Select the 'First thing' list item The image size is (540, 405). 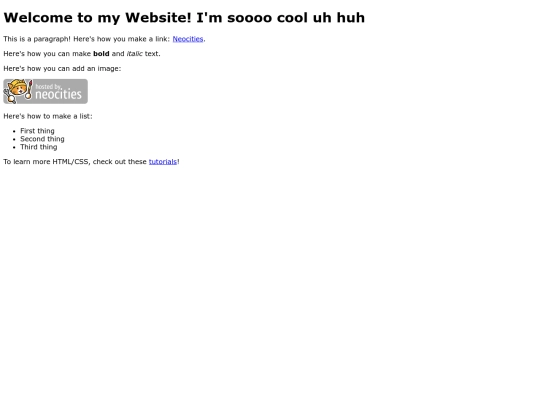tap(37, 131)
